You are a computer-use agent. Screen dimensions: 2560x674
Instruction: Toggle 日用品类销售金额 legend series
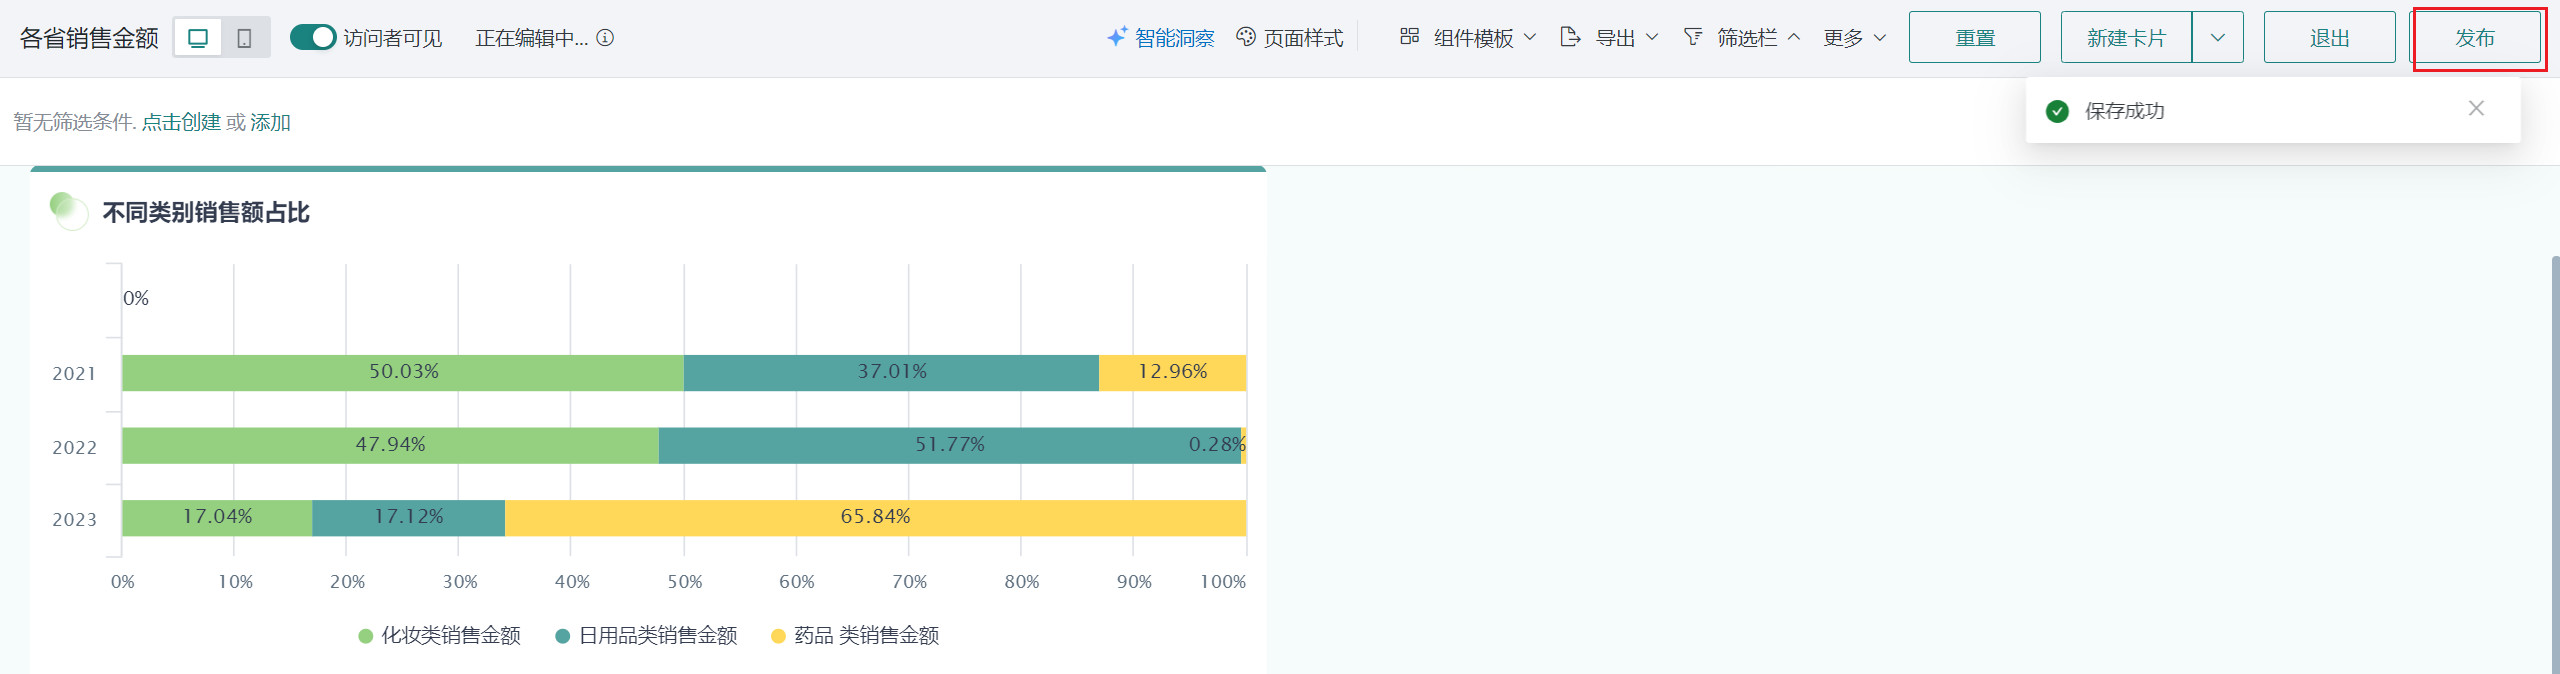[647, 636]
